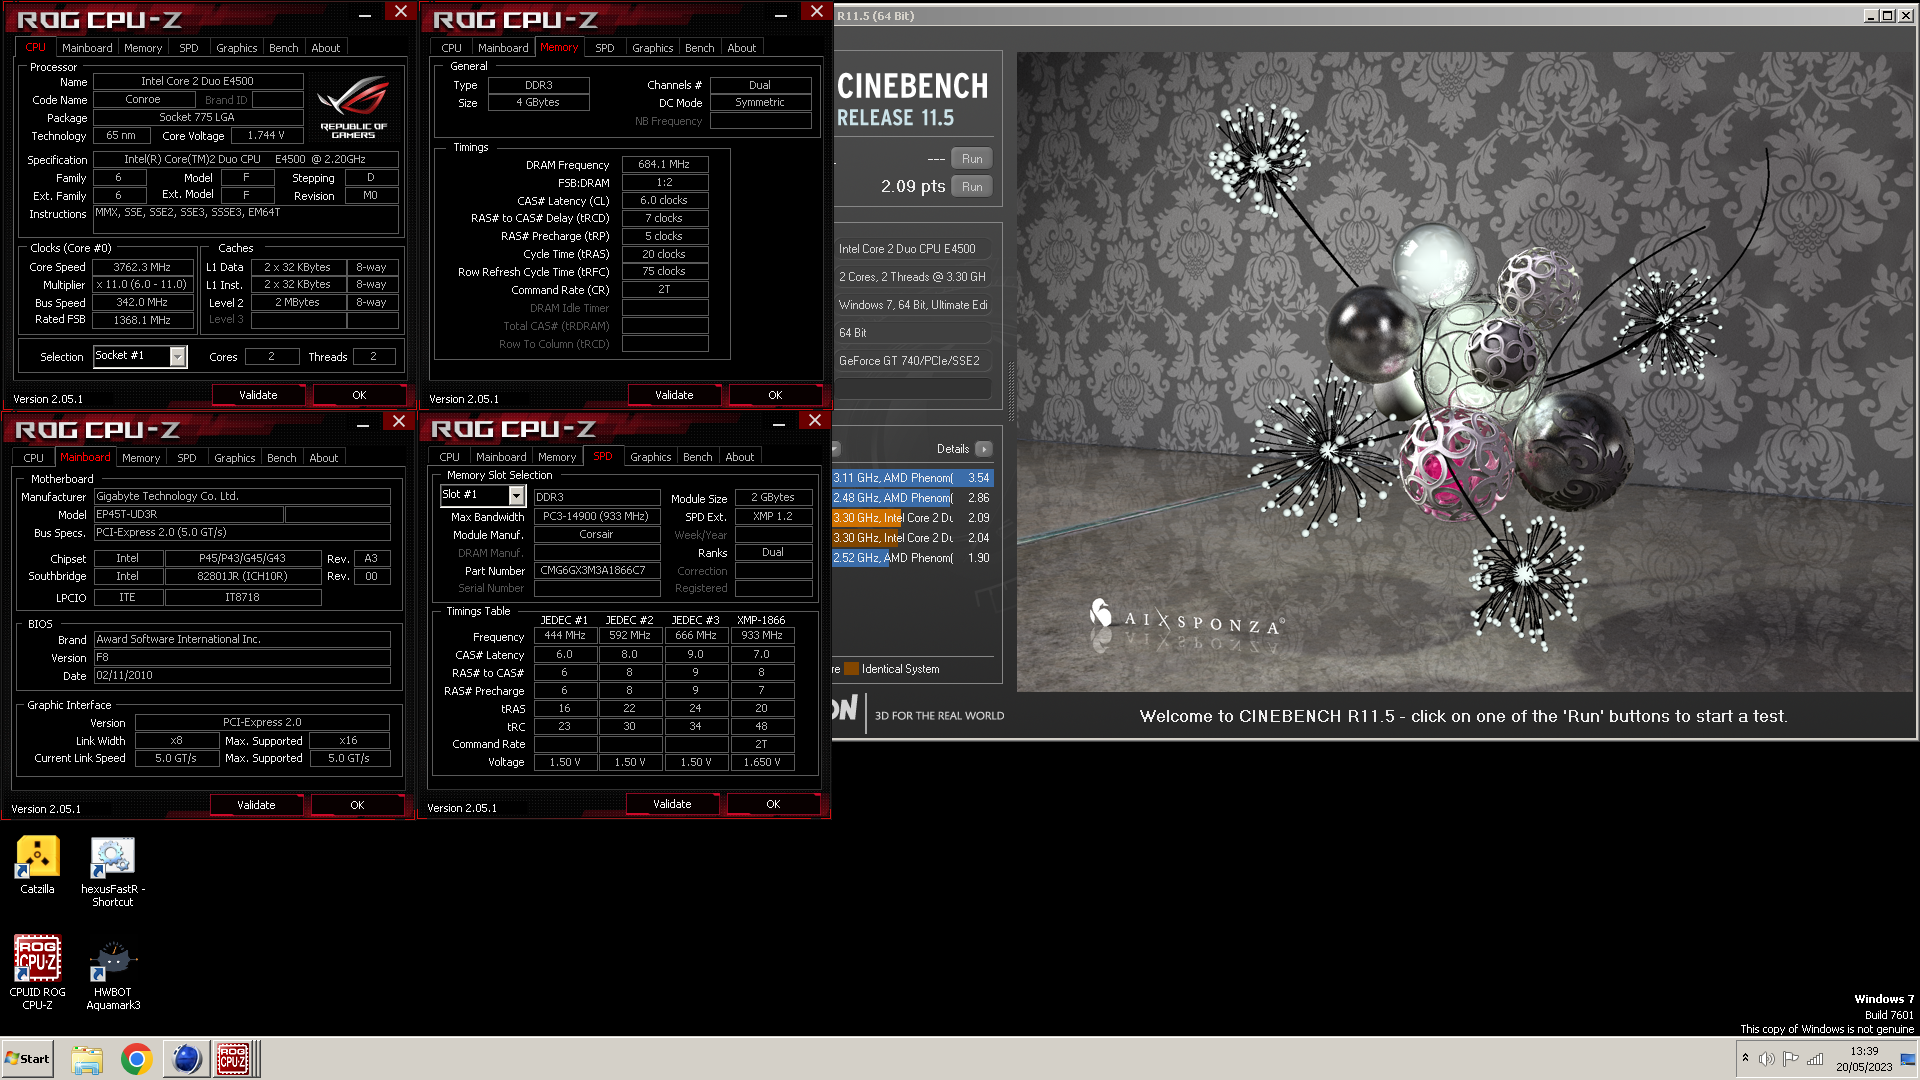Open the Windows Start button

pos(27,1059)
